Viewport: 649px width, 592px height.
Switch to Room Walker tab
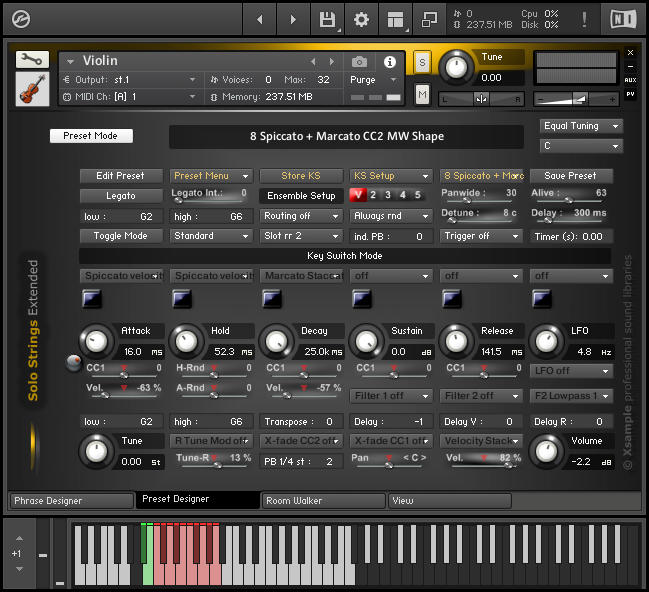[x=323, y=501]
